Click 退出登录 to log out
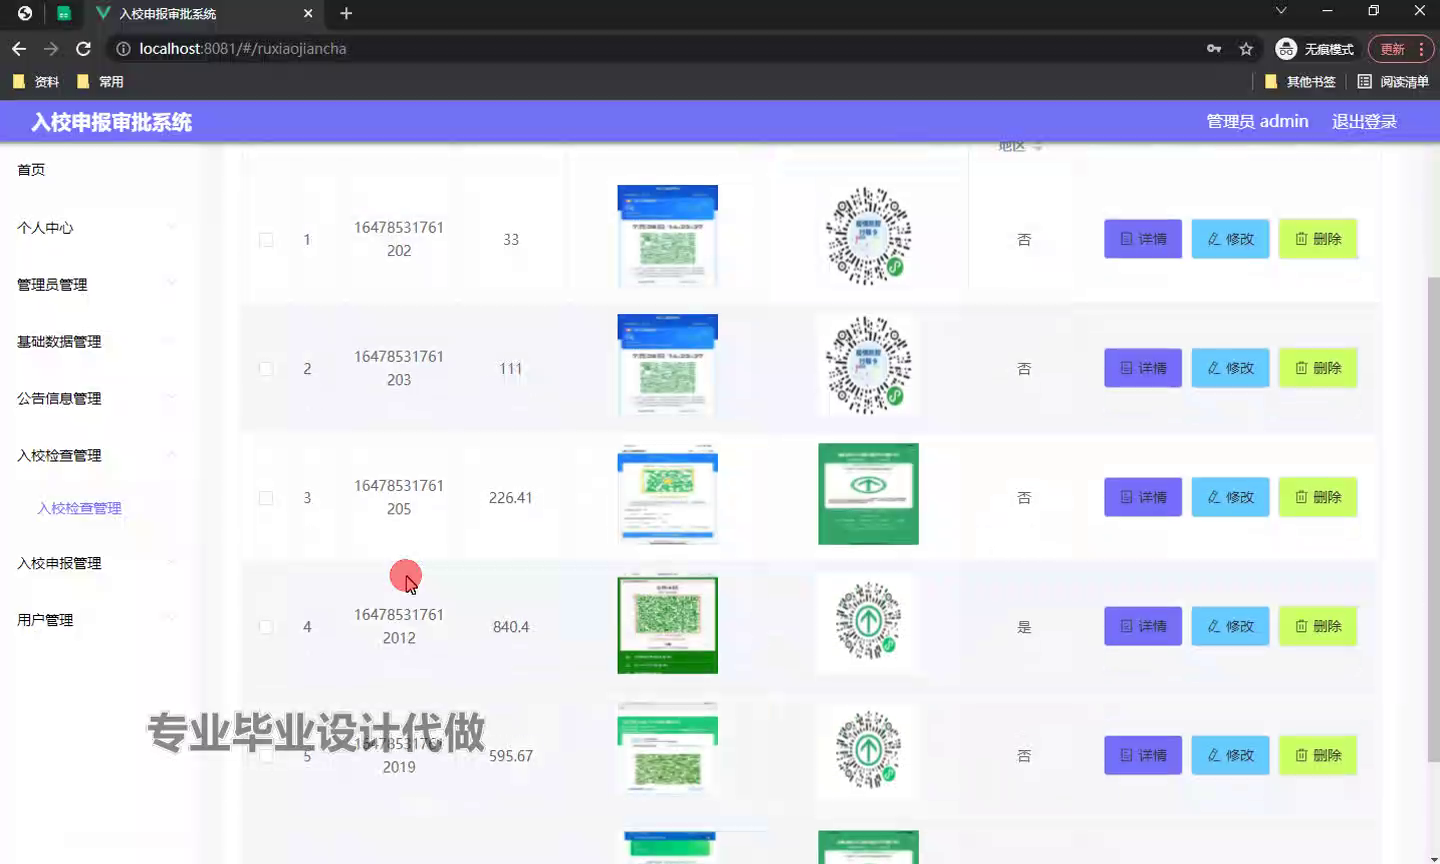This screenshot has width=1440, height=864. (1364, 122)
